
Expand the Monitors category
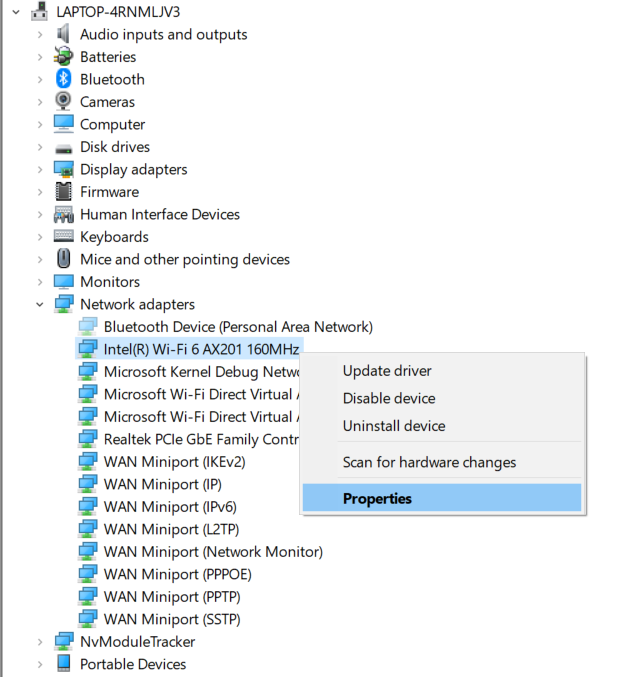coord(40,282)
